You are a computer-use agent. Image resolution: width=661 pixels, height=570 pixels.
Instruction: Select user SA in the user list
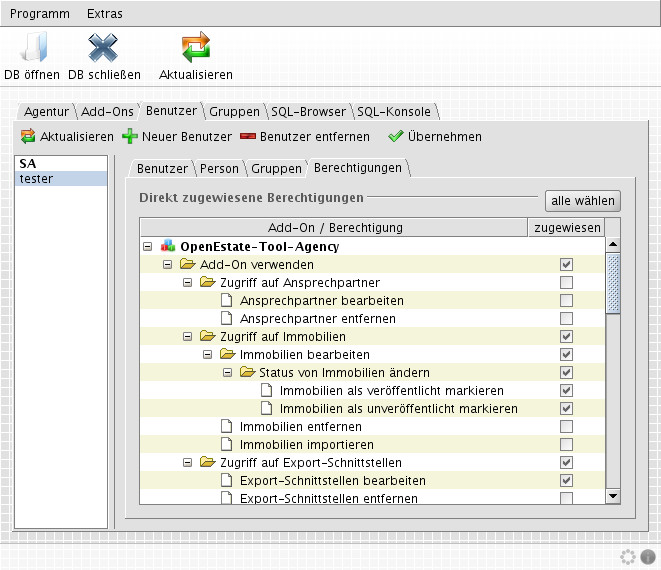(28, 162)
